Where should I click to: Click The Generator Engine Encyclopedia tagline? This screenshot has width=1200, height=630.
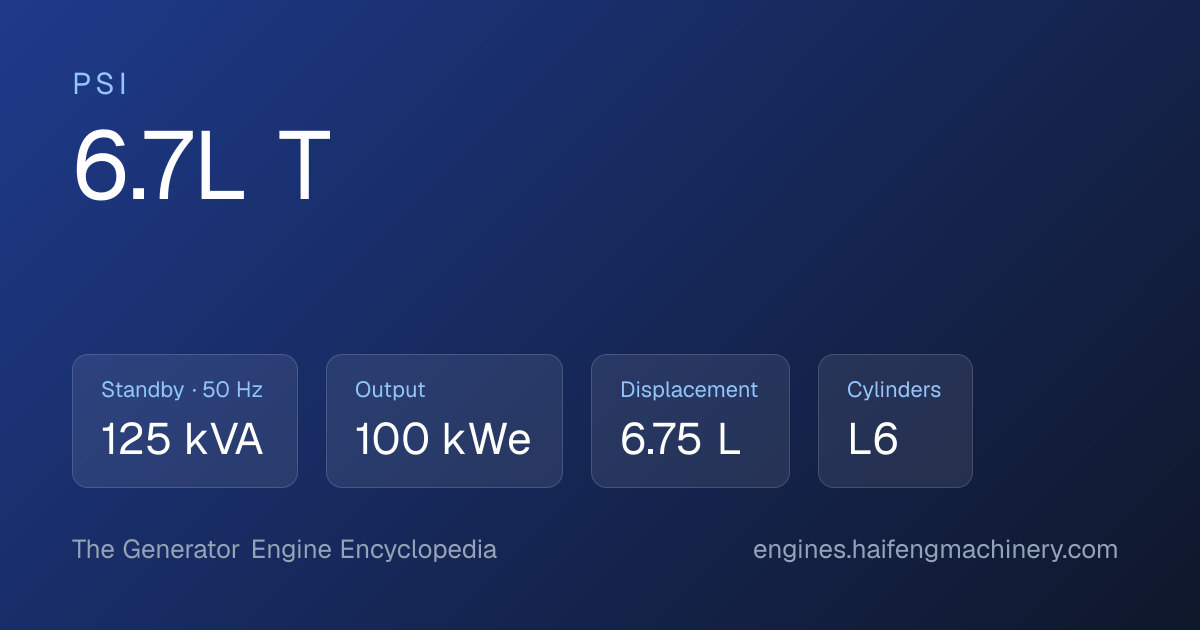click(x=284, y=550)
